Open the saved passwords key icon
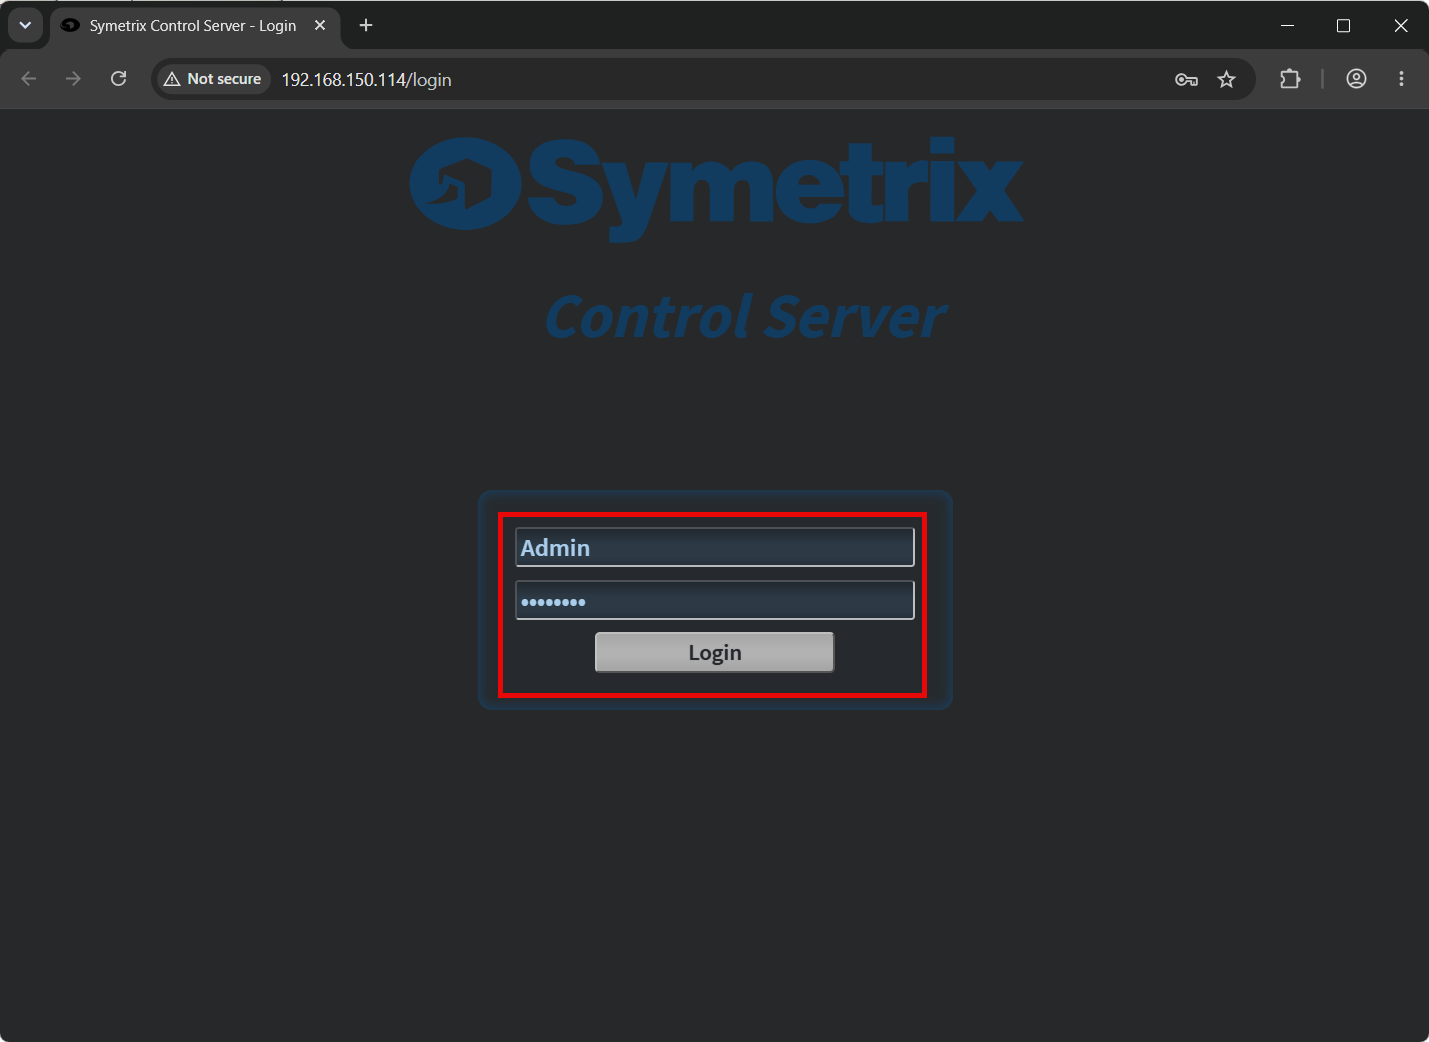The image size is (1429, 1042). click(1186, 79)
